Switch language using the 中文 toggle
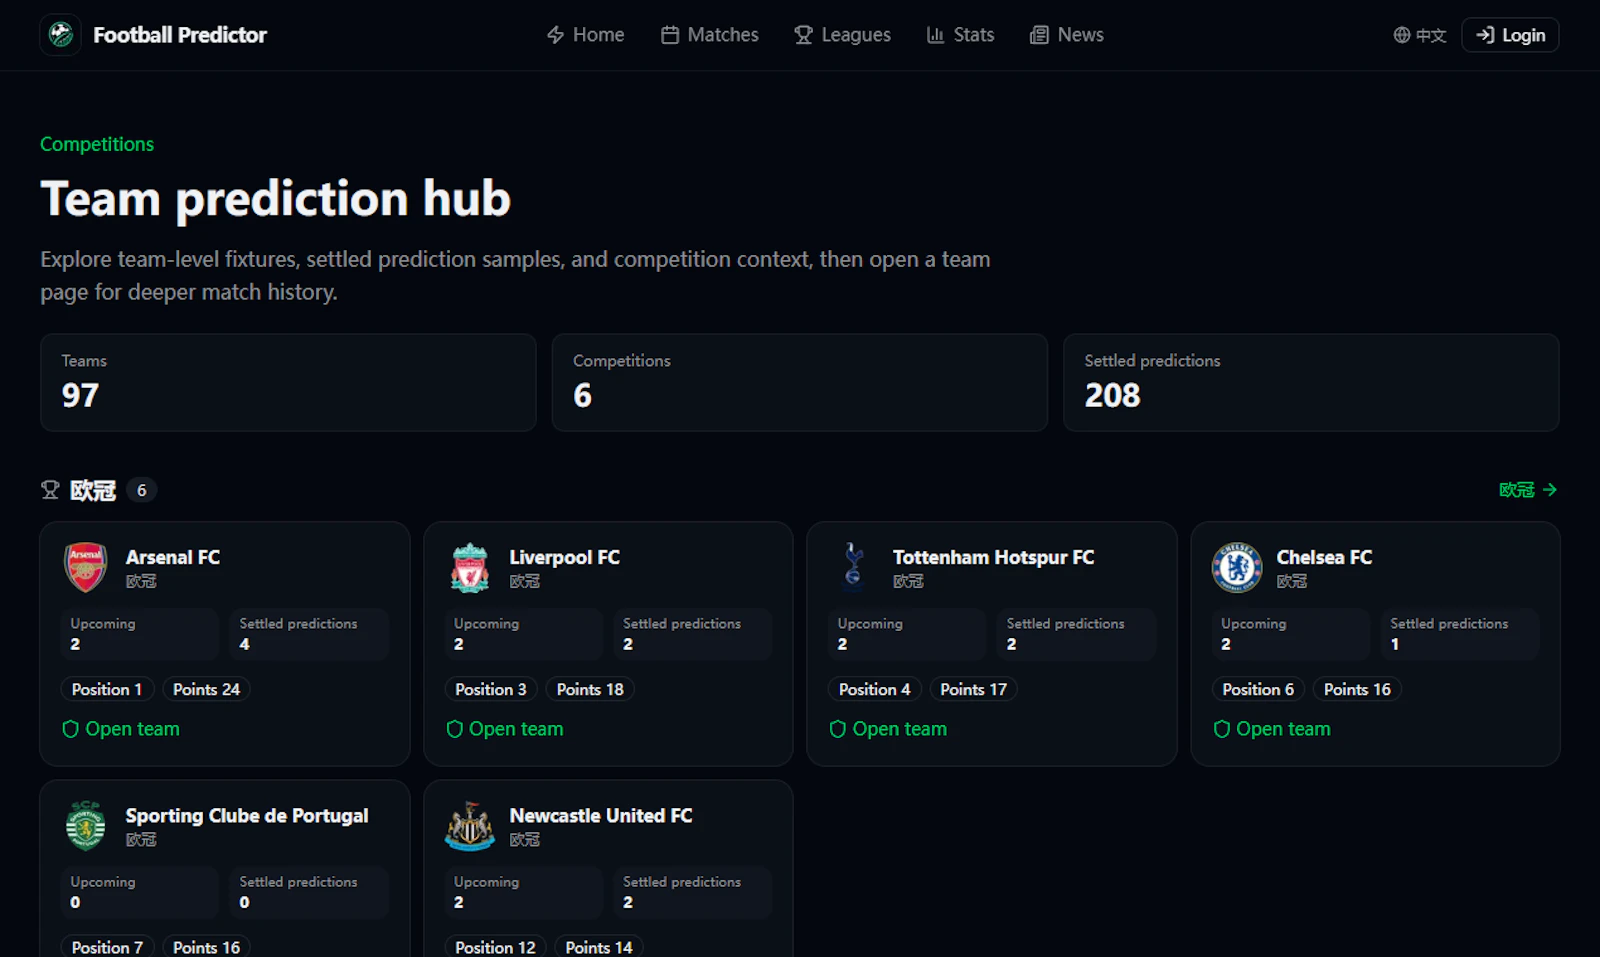1600x957 pixels. 1420,35
